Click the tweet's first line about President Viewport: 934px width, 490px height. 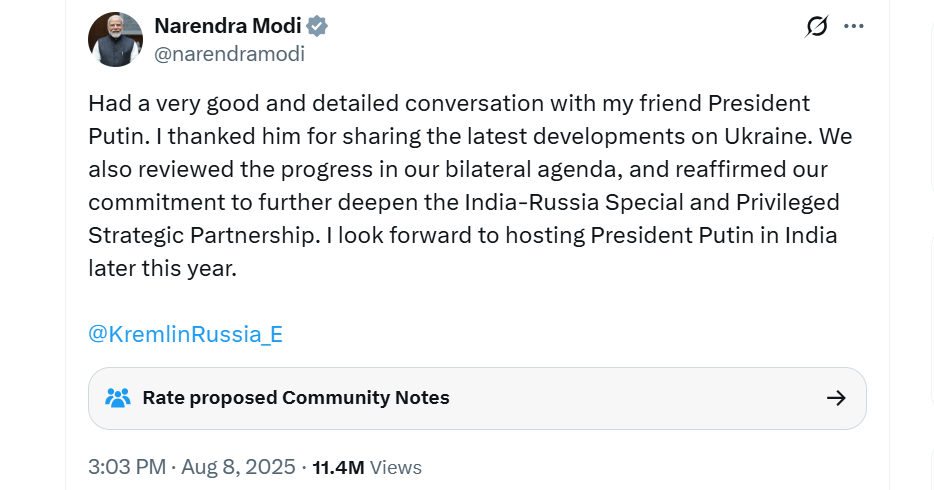449,104
